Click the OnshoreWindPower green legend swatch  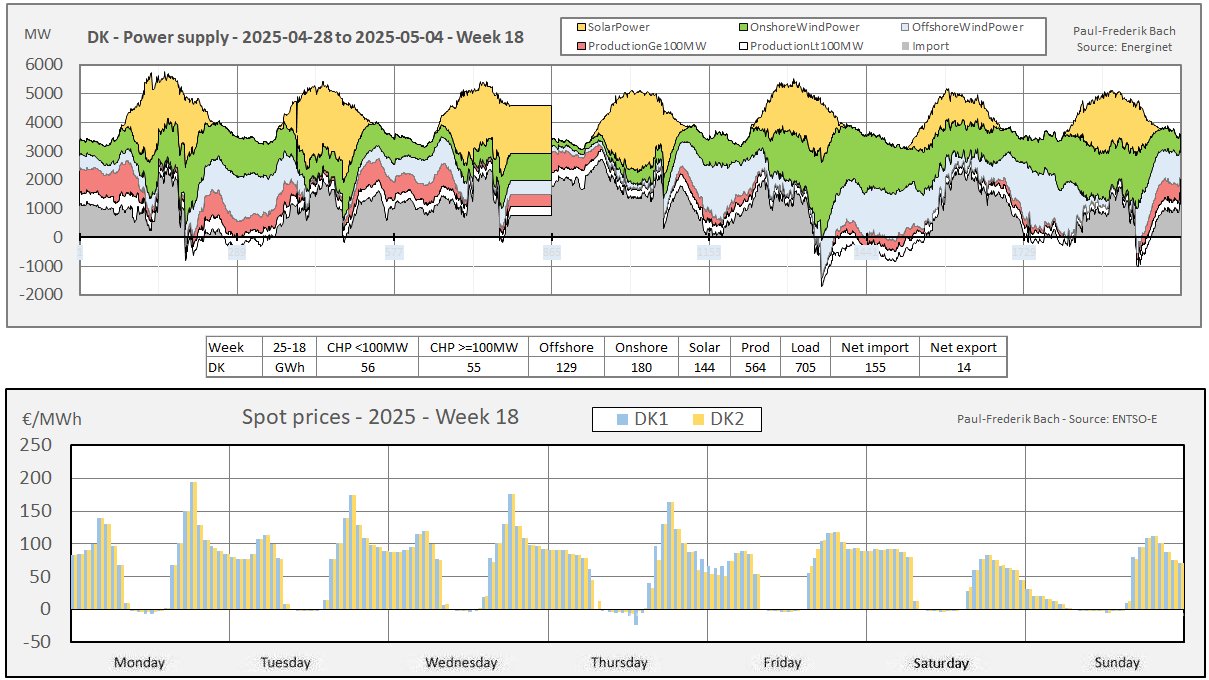click(x=743, y=28)
